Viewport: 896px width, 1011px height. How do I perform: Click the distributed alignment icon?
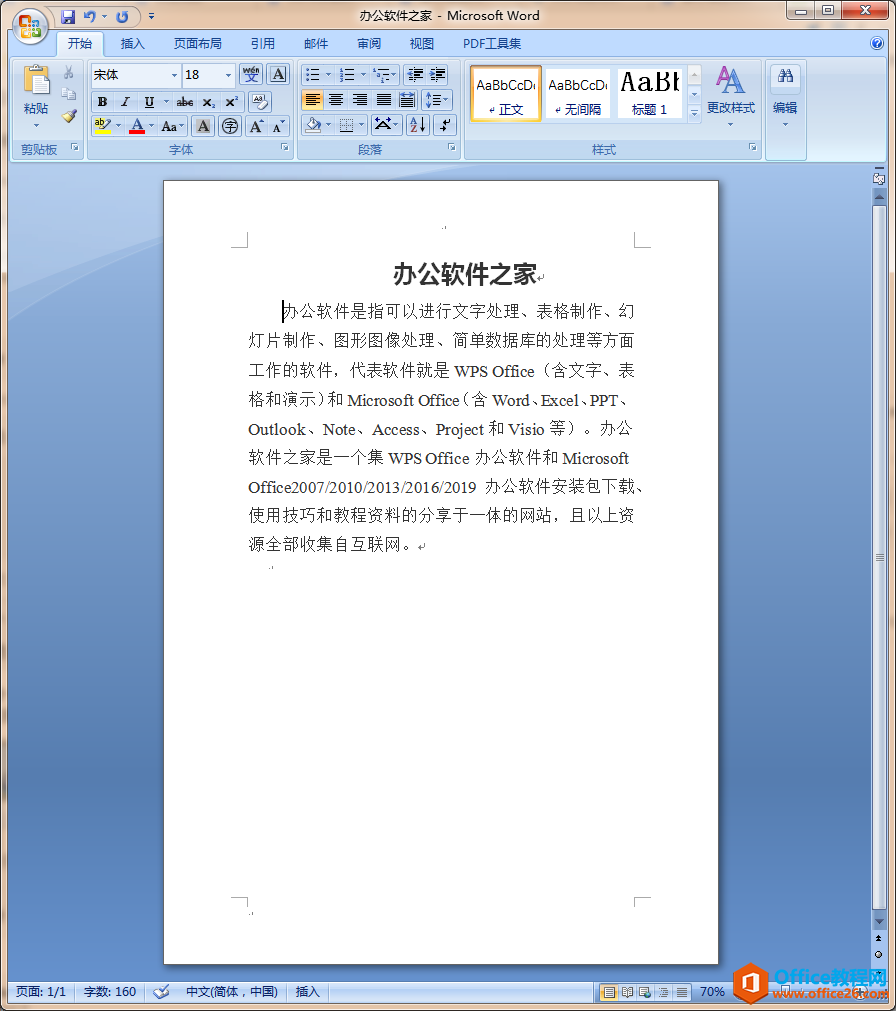click(x=407, y=100)
